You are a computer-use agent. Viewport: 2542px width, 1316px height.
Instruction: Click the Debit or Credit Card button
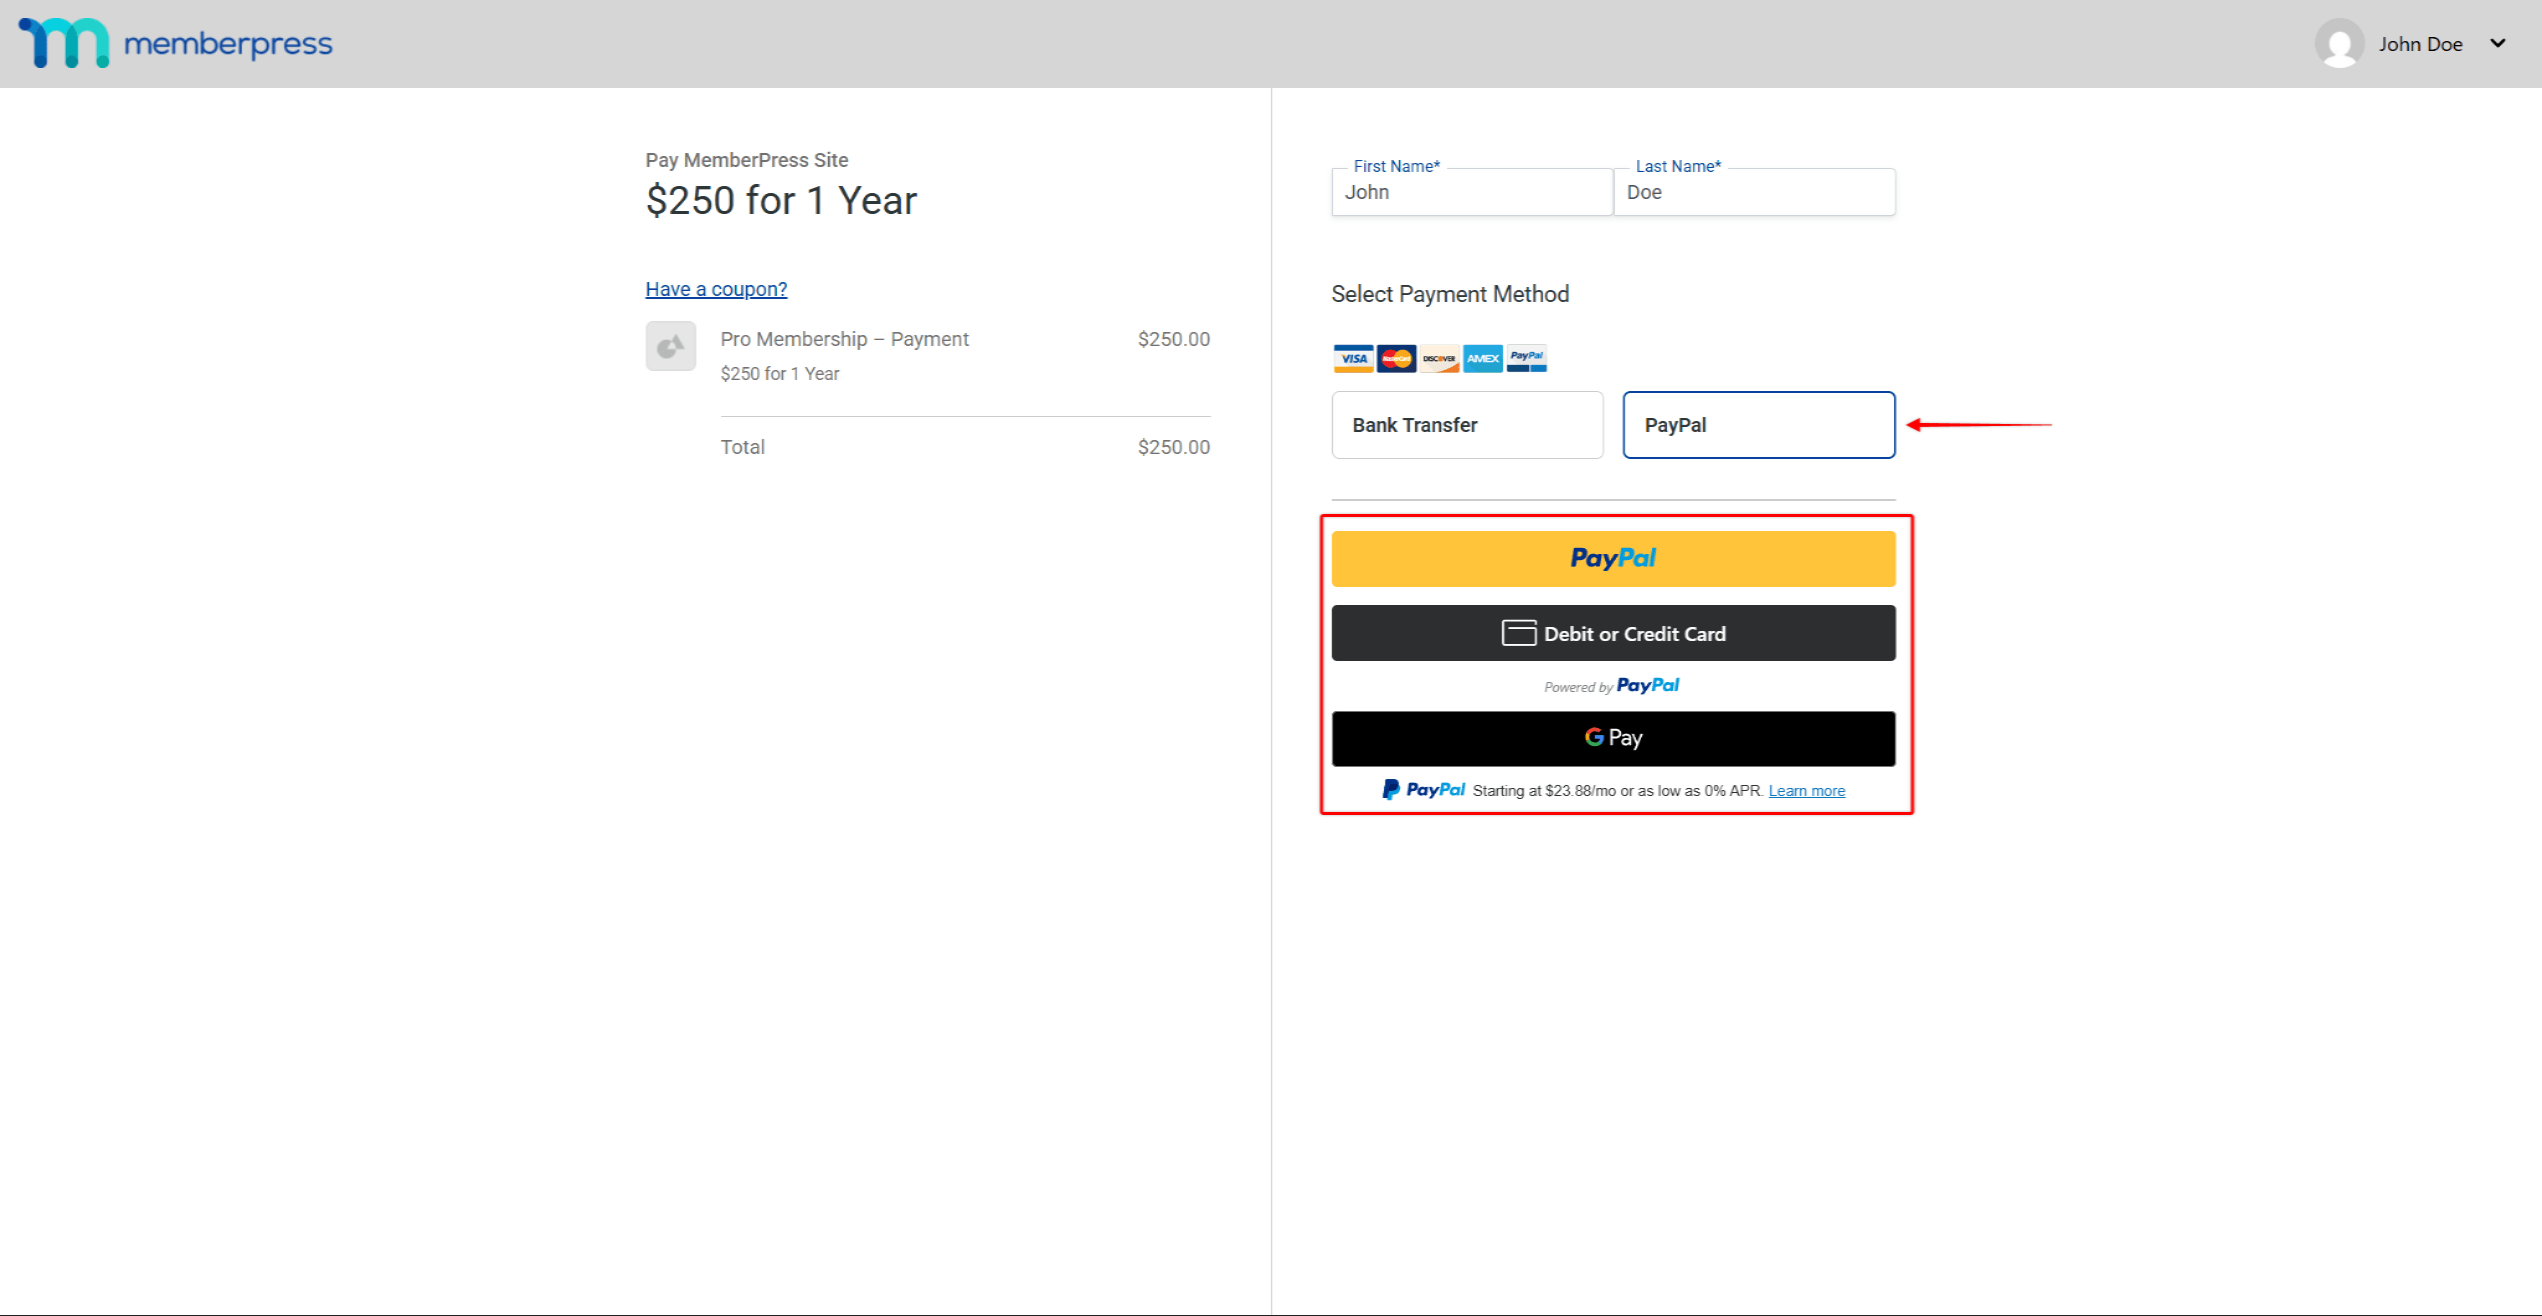pyautogui.click(x=1613, y=633)
